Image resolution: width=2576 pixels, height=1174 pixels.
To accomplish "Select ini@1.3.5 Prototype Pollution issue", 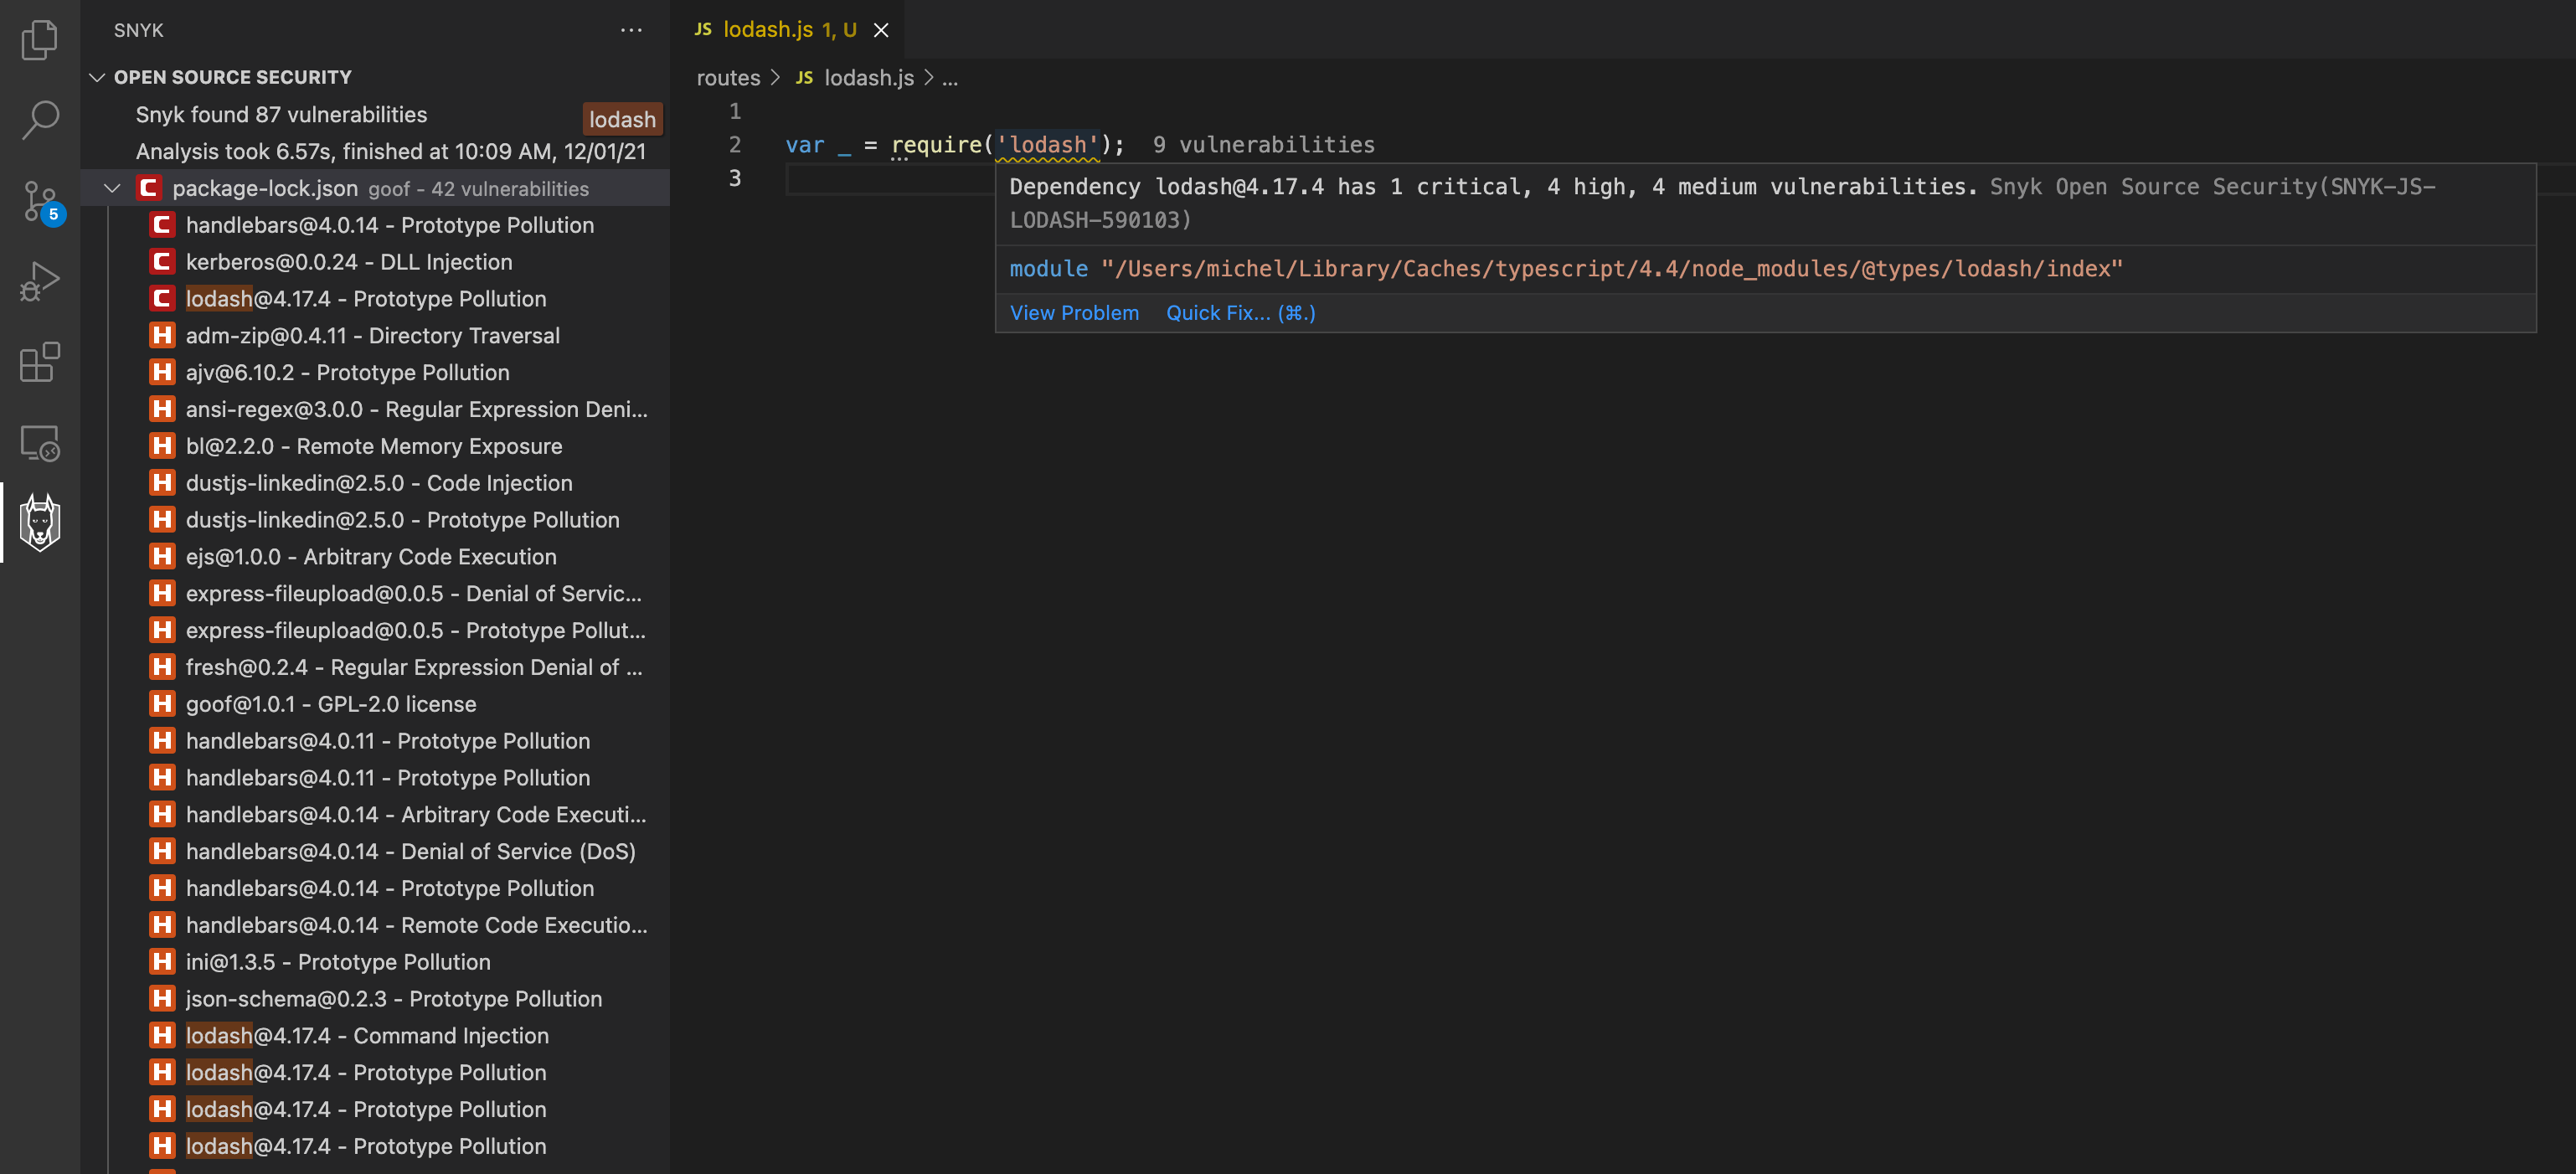I will 376,963.
